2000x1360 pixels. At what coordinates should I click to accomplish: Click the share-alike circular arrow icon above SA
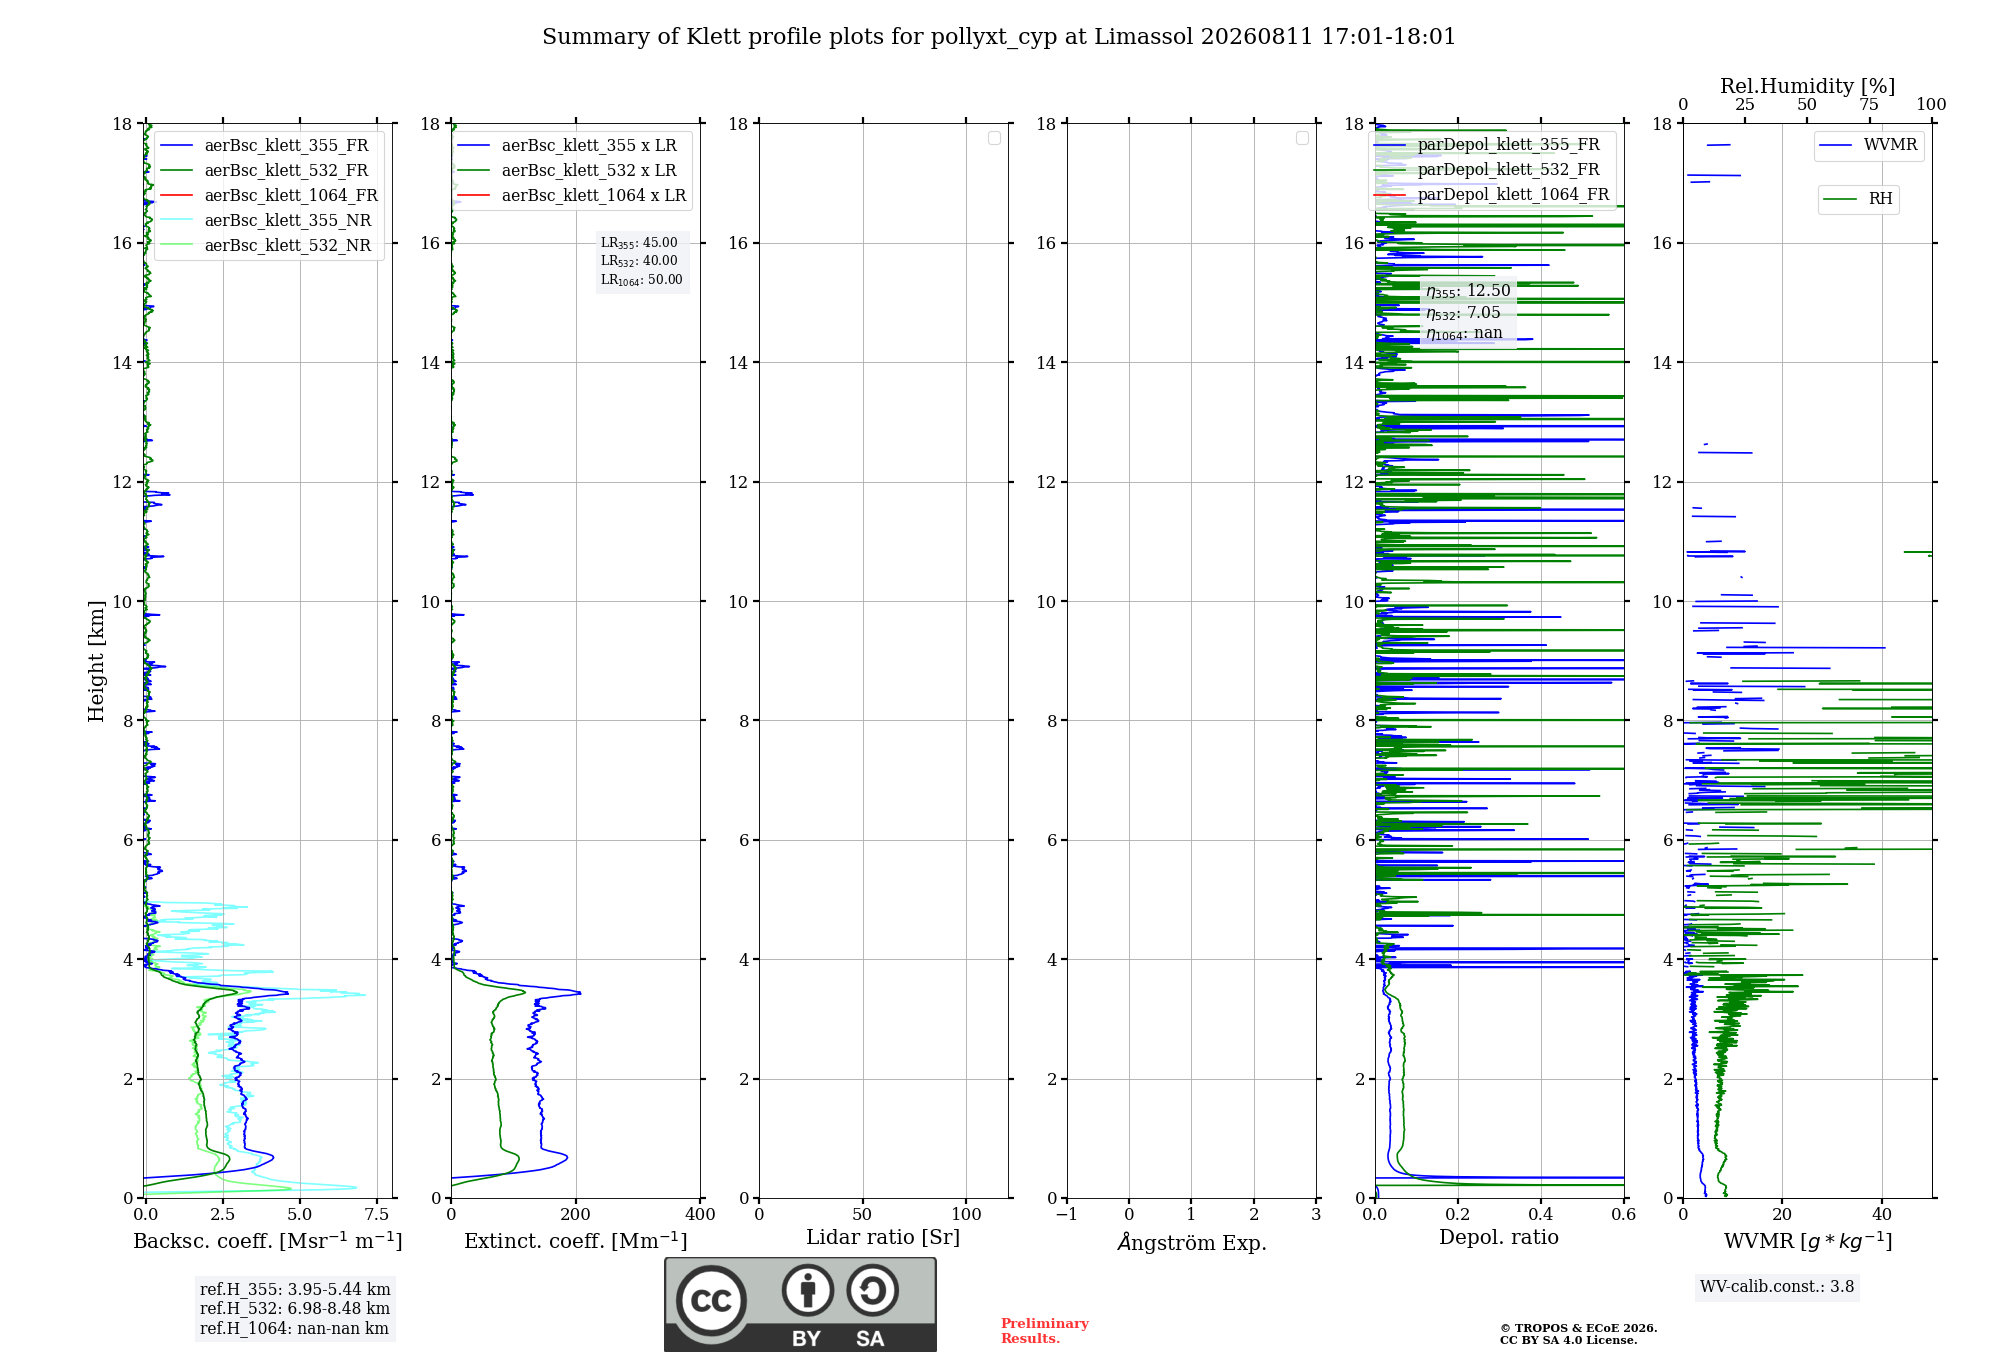click(x=872, y=1290)
